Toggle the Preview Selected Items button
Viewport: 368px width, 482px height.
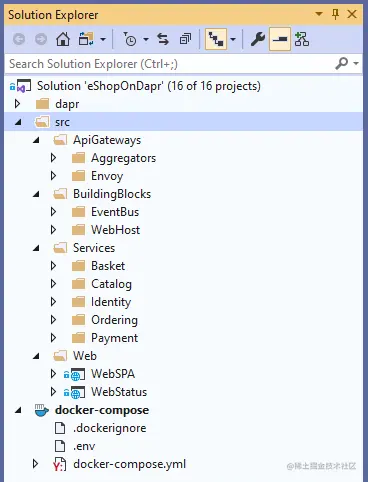(280, 39)
